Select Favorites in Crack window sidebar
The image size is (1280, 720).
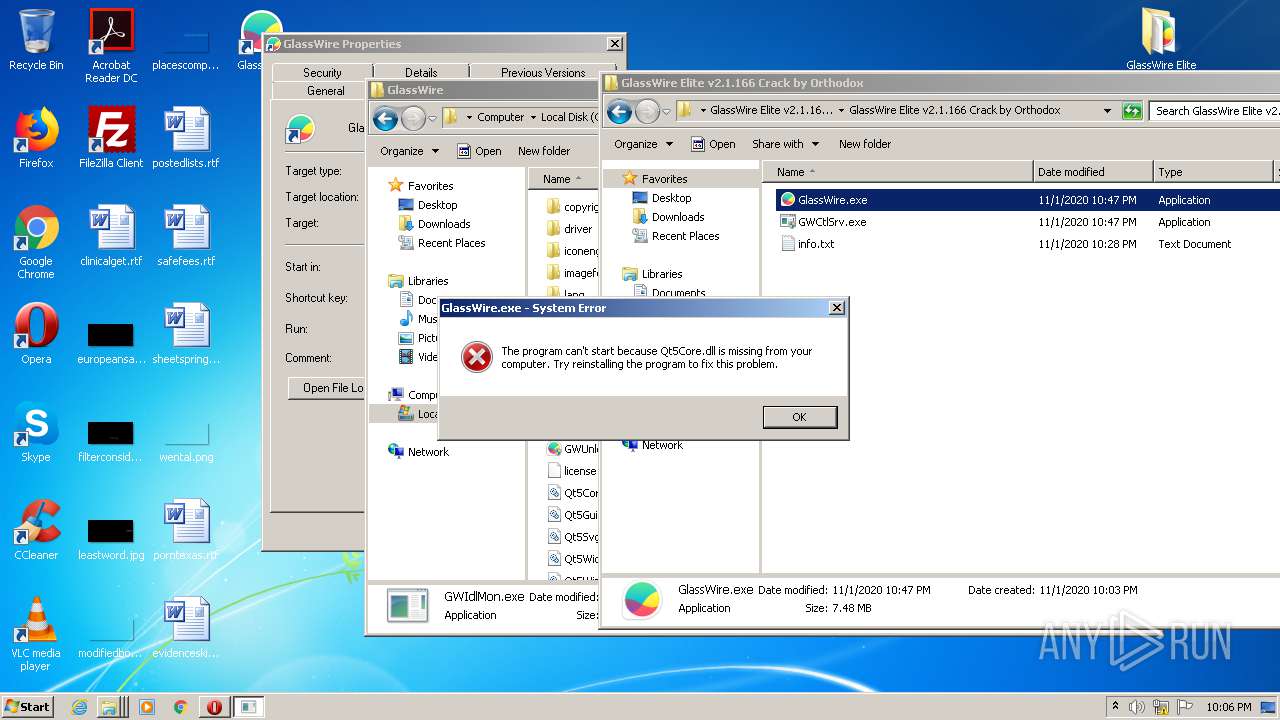point(664,179)
